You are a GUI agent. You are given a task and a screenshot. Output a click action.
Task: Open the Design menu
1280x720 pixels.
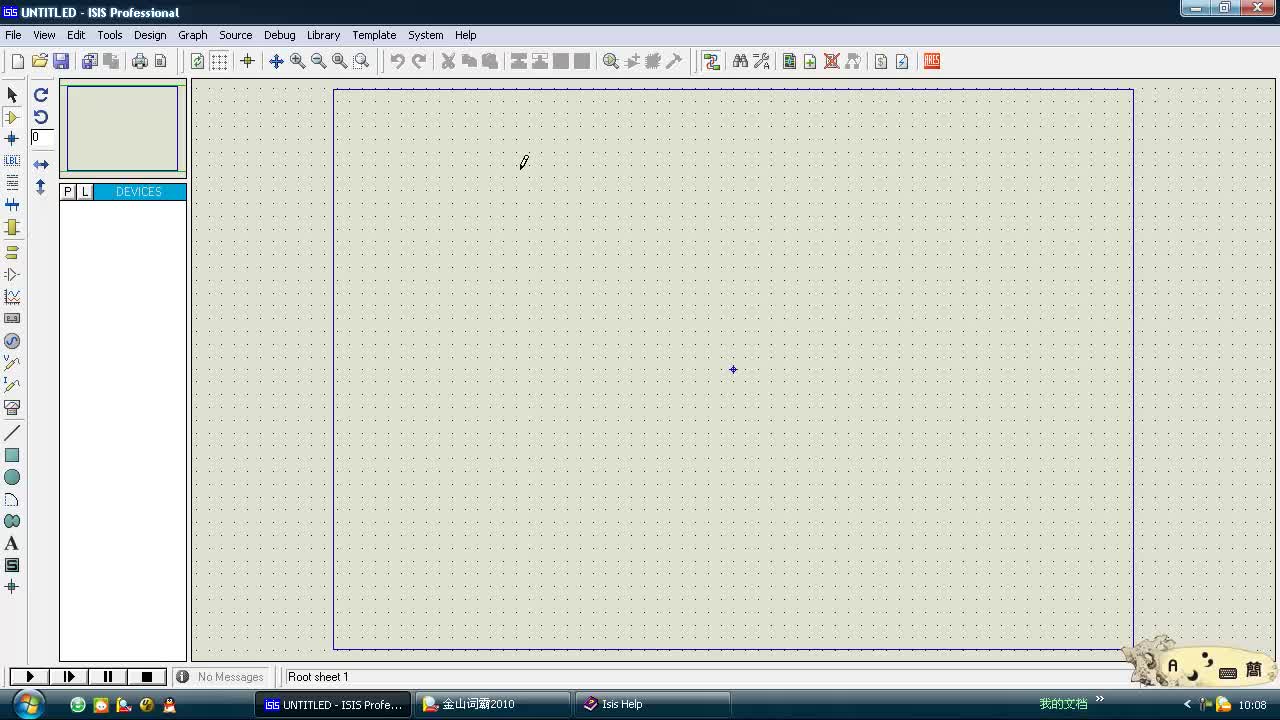pyautogui.click(x=150, y=35)
